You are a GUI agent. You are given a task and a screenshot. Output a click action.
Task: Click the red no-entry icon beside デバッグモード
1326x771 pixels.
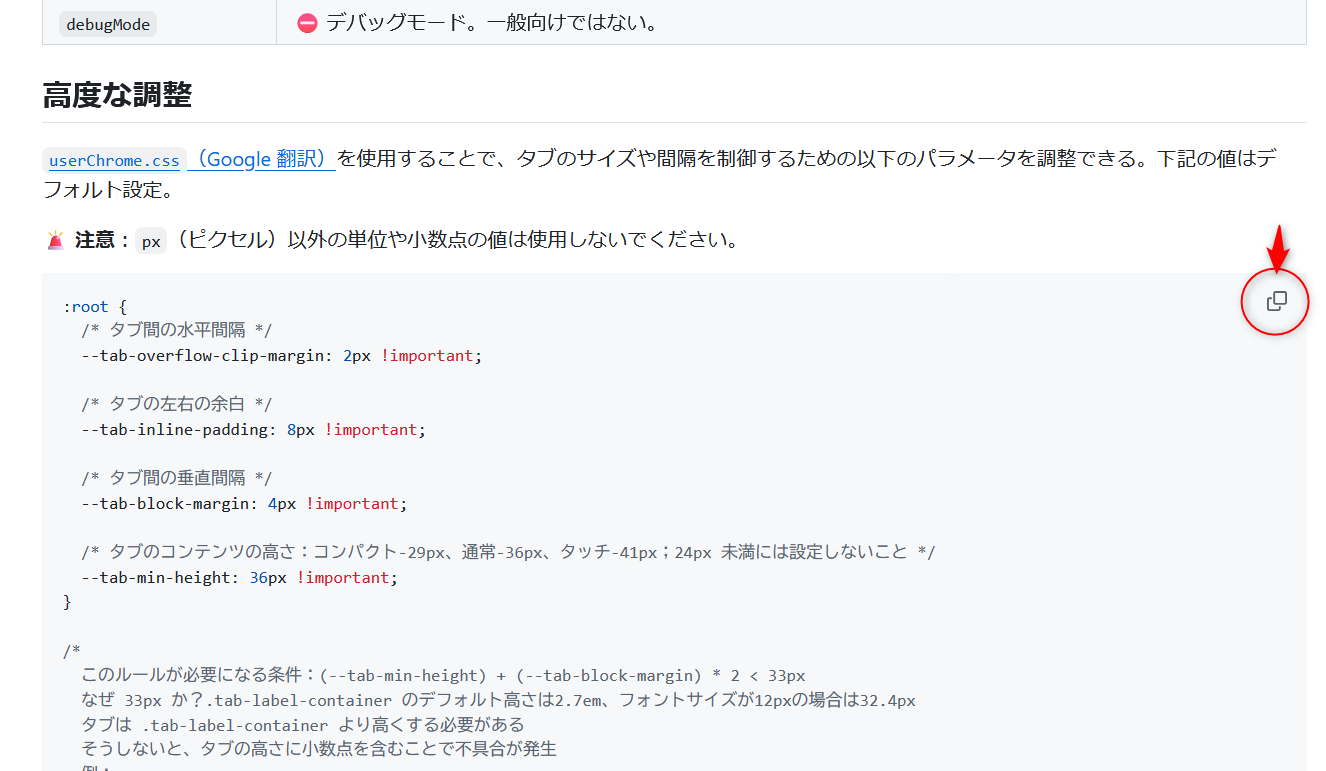coord(307,23)
